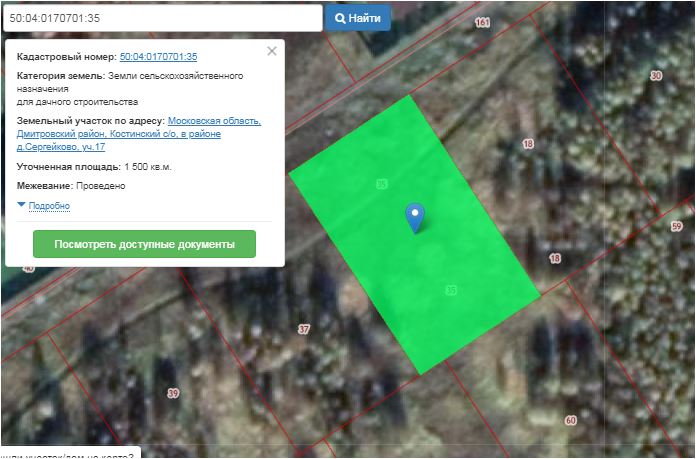The image size is (696, 459).
Task: Click the blue map pin marker
Action: (x=414, y=216)
